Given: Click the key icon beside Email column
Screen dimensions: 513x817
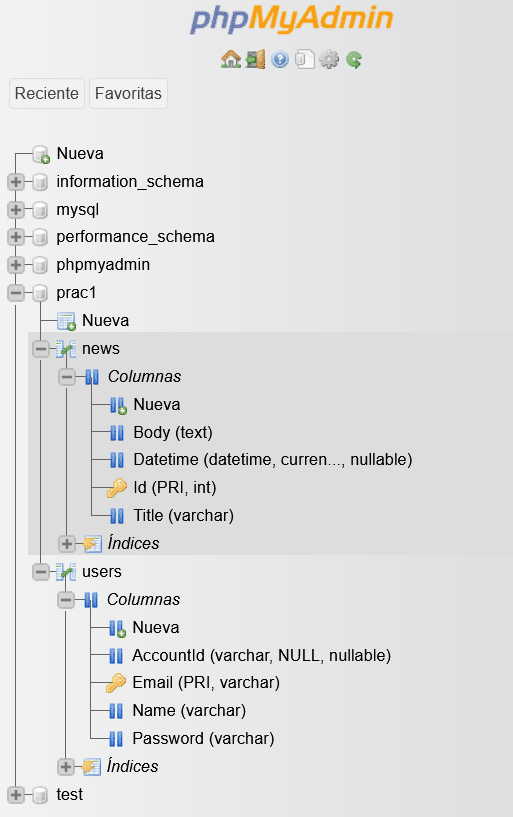Looking at the screenshot, I should 116,683.
